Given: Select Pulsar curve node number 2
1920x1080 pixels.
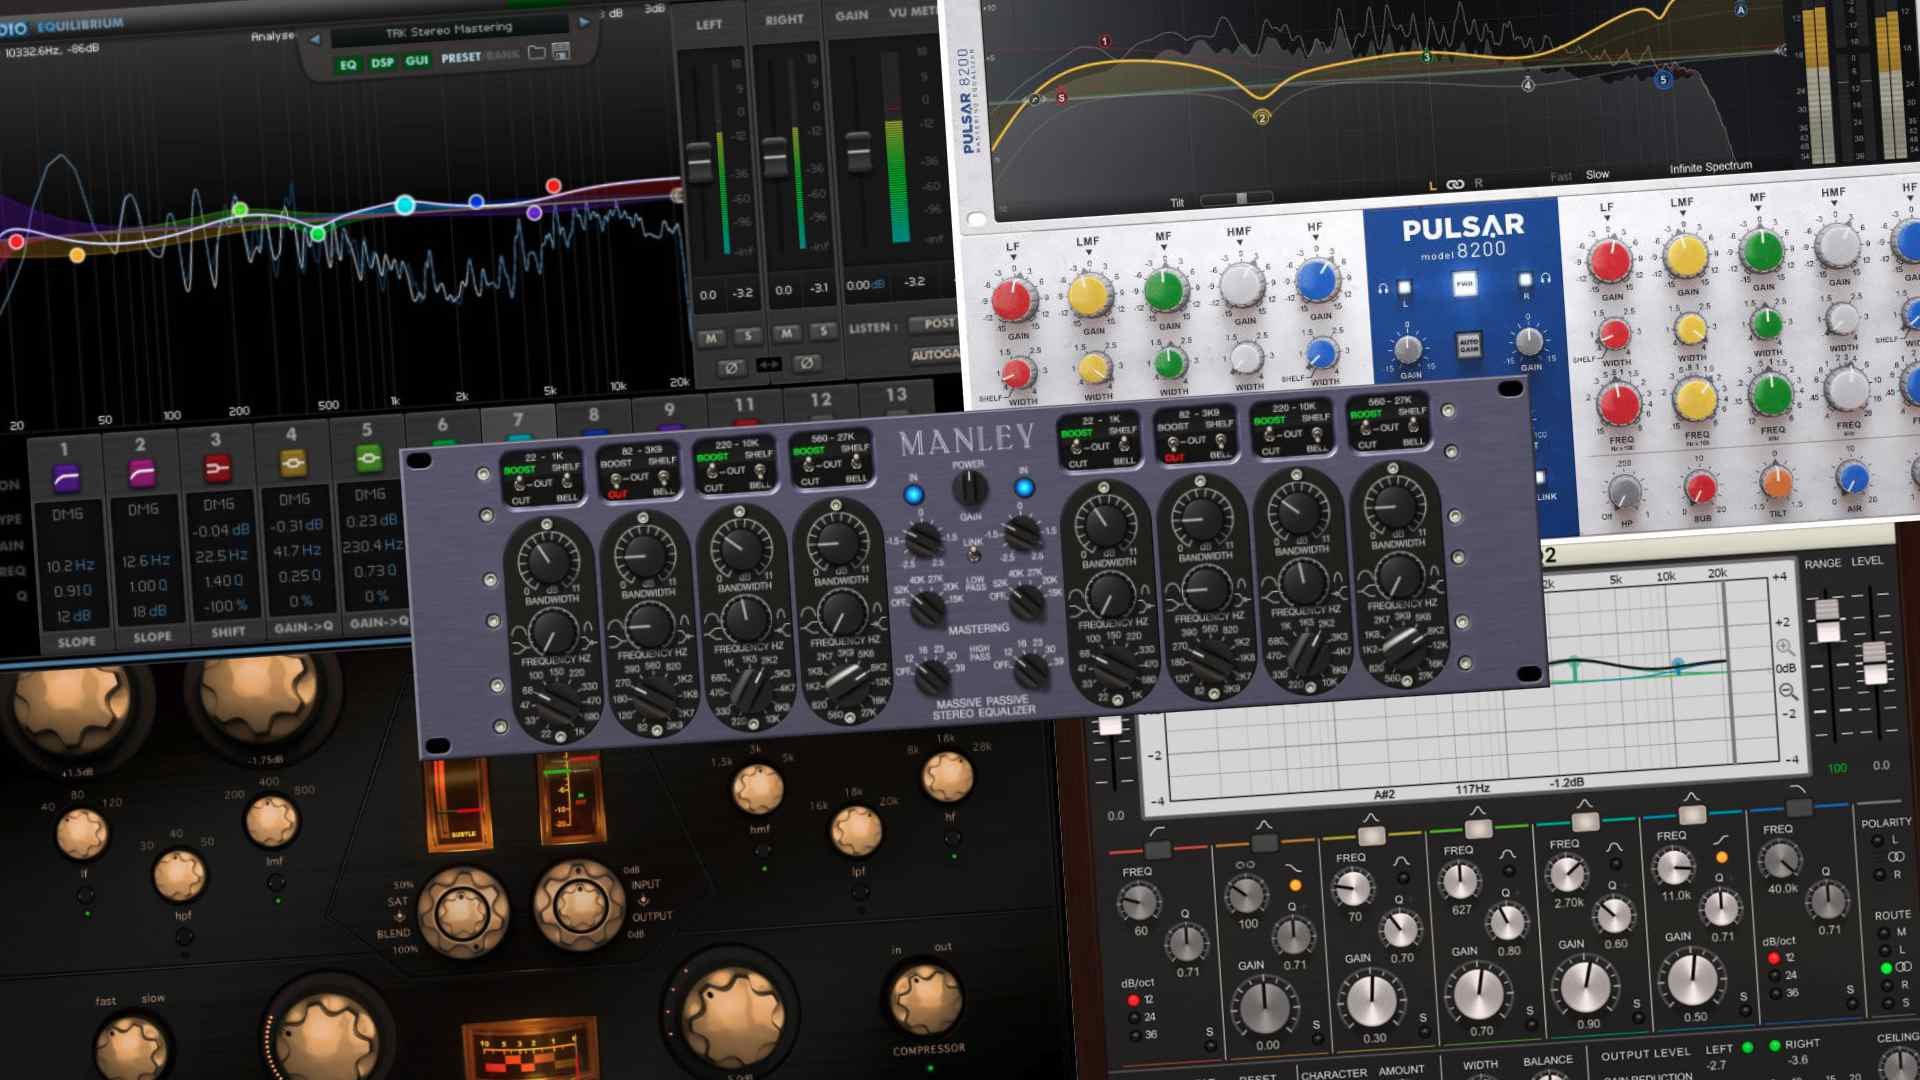Looking at the screenshot, I should pos(1262,117).
